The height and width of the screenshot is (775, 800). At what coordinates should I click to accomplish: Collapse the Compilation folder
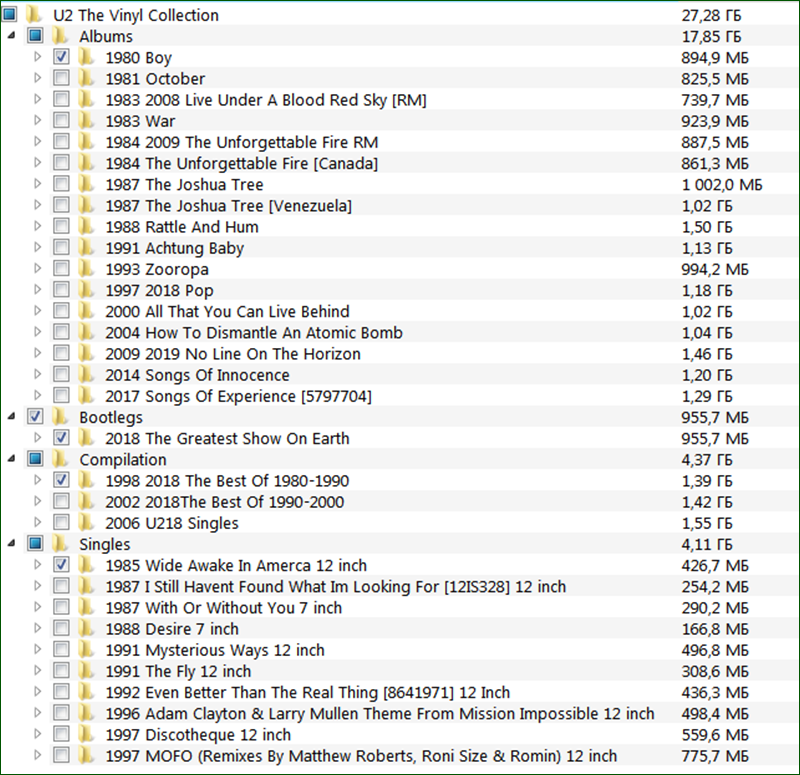coord(11,459)
